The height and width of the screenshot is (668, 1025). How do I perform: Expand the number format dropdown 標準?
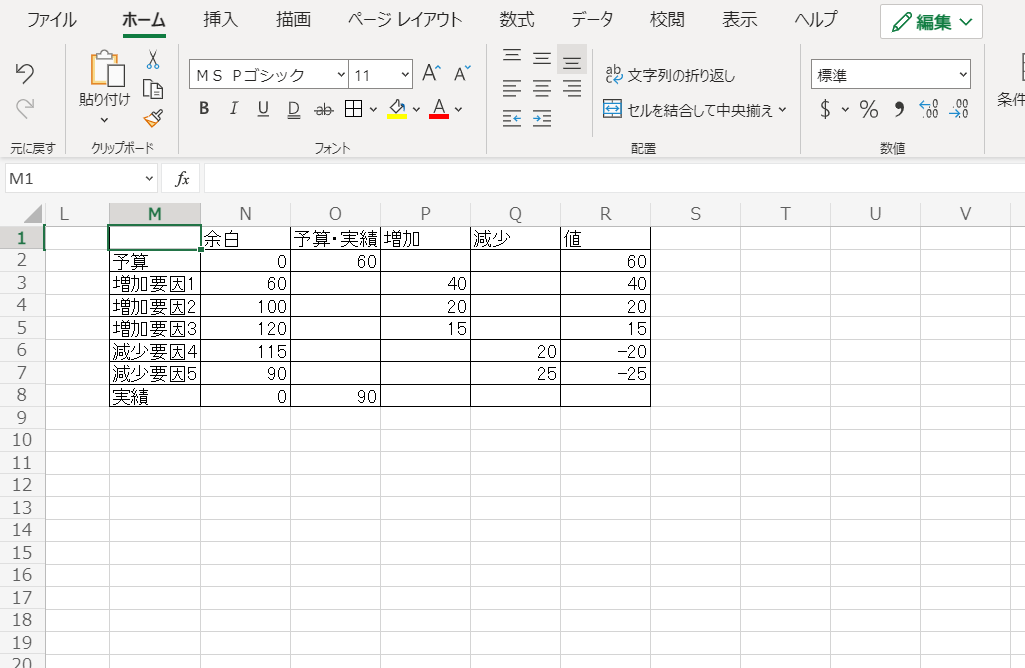[963, 75]
